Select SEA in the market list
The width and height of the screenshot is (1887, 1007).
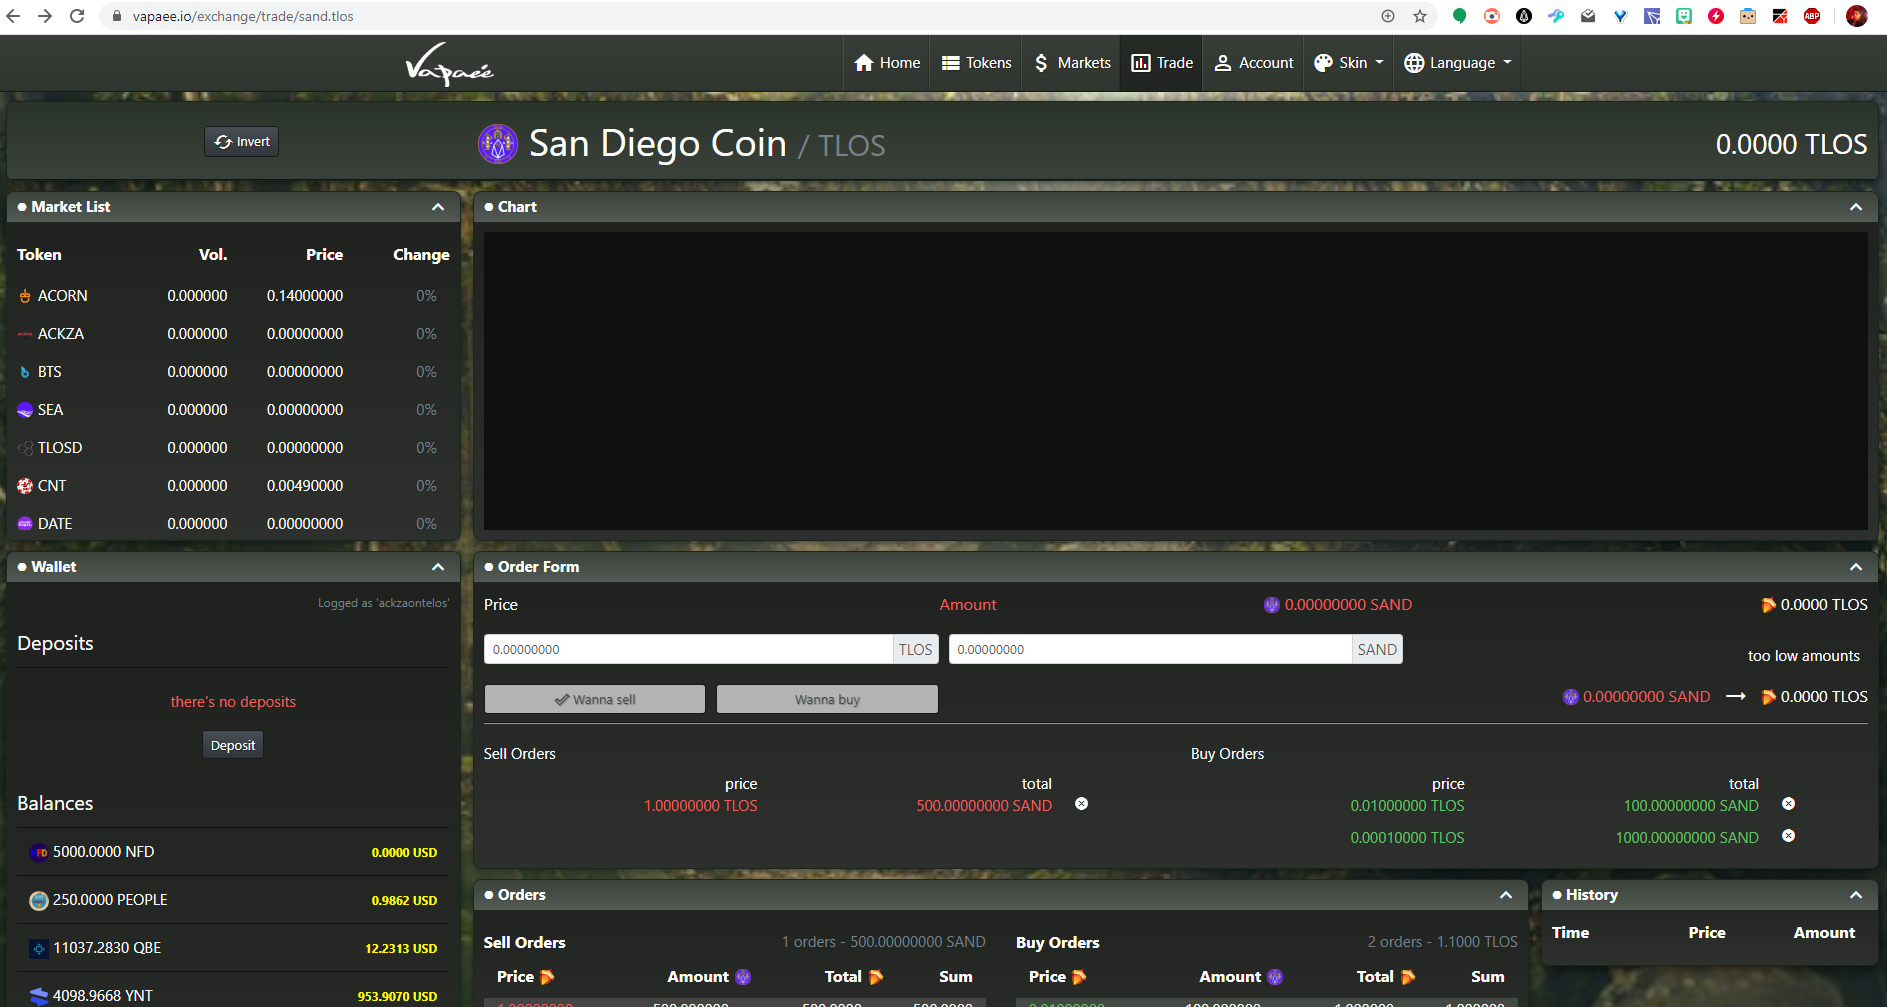pyautogui.click(x=233, y=410)
